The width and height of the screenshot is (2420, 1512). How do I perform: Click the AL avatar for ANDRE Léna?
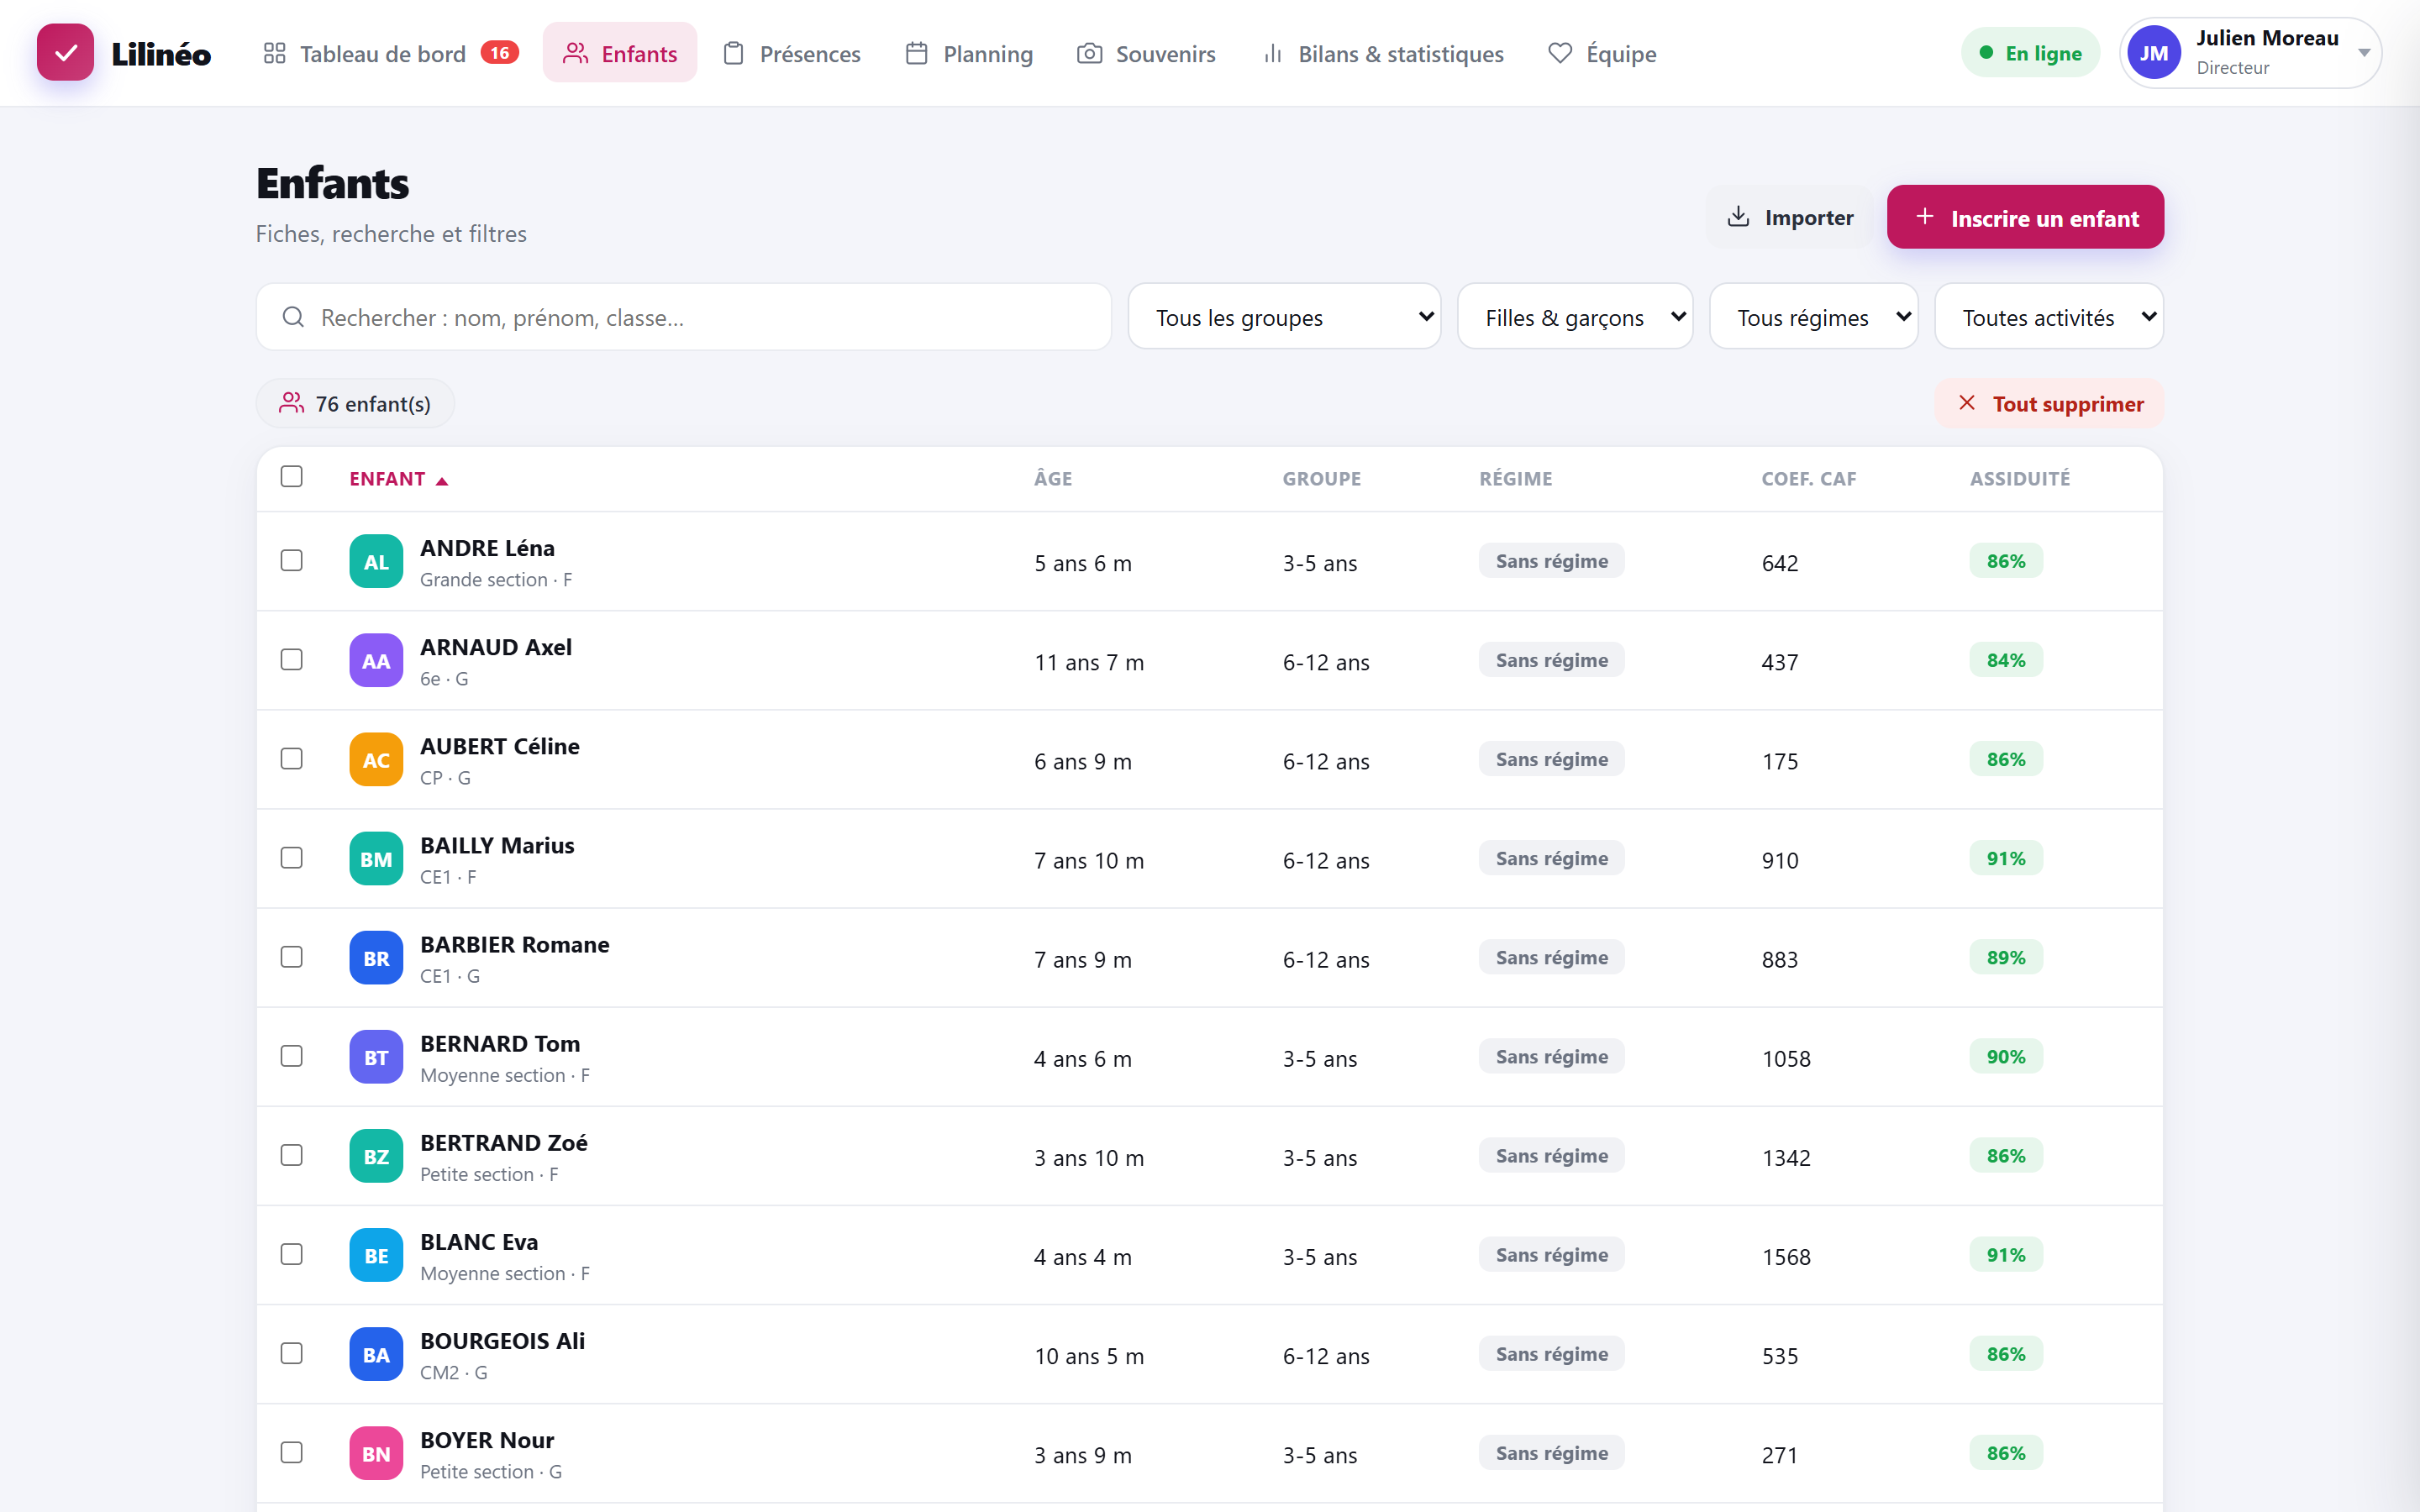376,561
